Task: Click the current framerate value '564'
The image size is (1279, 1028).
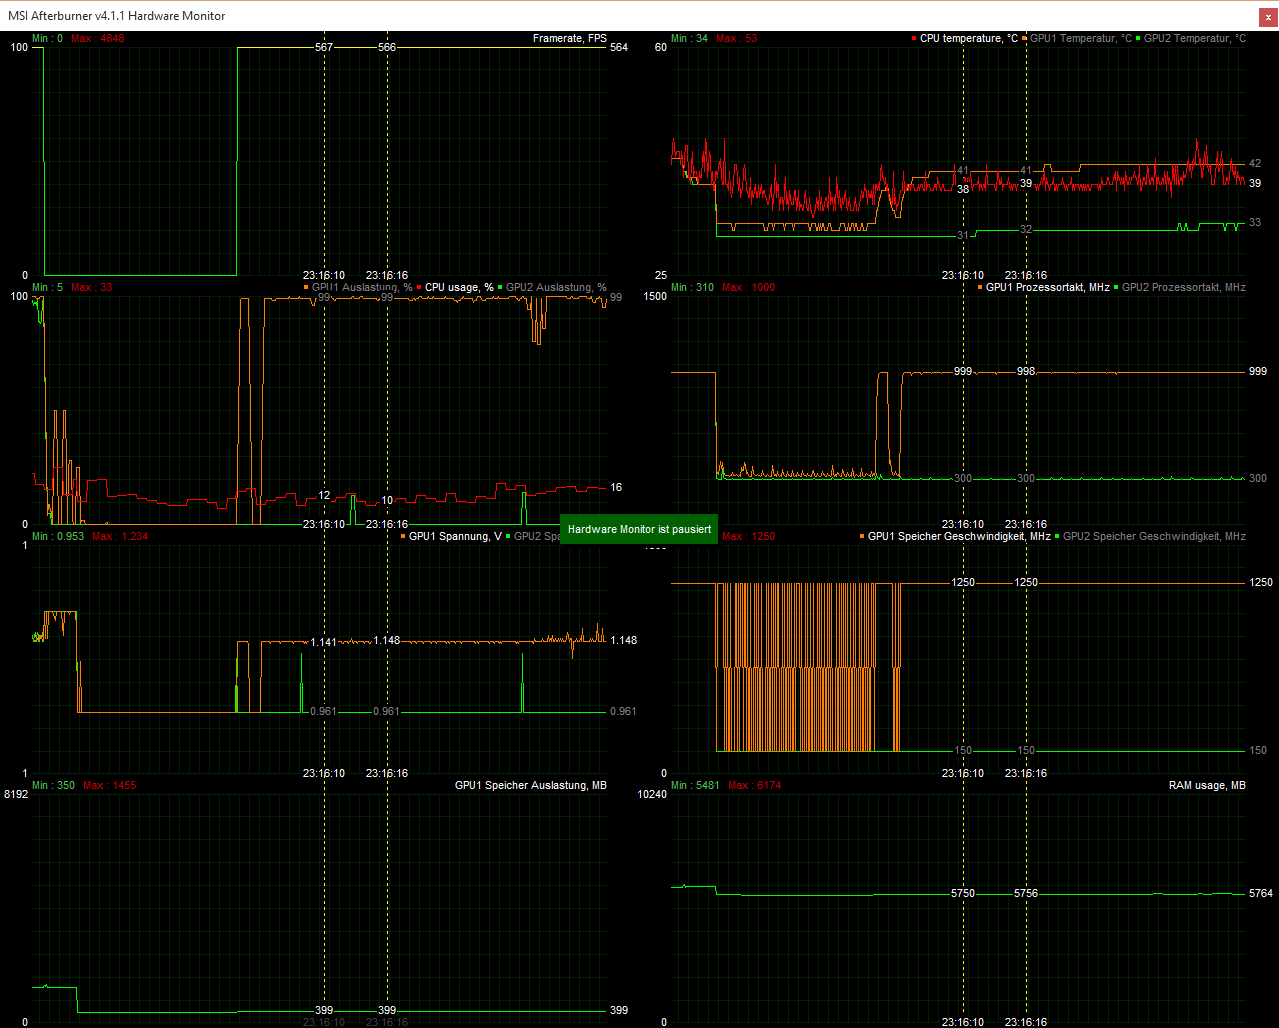Action: [x=619, y=47]
